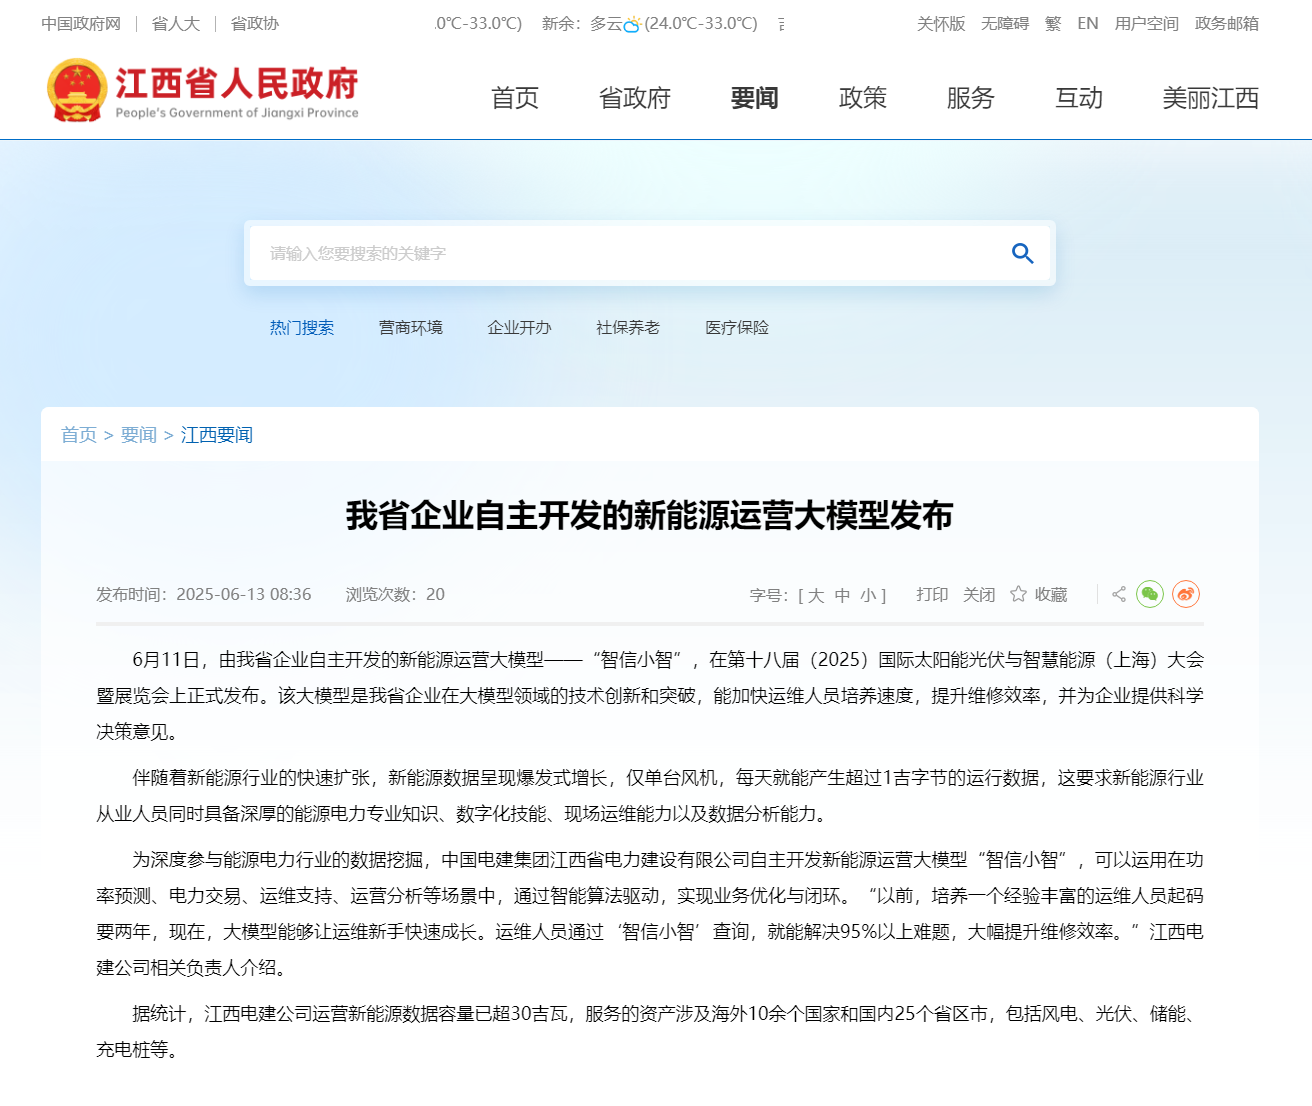Click the star favorite icon
Screen dimensions: 1312x1106
[1018, 594]
